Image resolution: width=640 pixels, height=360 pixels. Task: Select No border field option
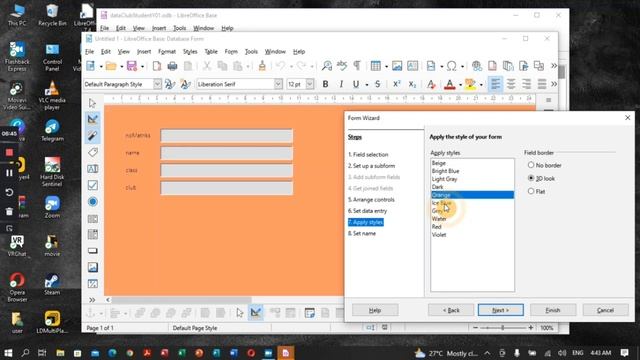(544, 165)
